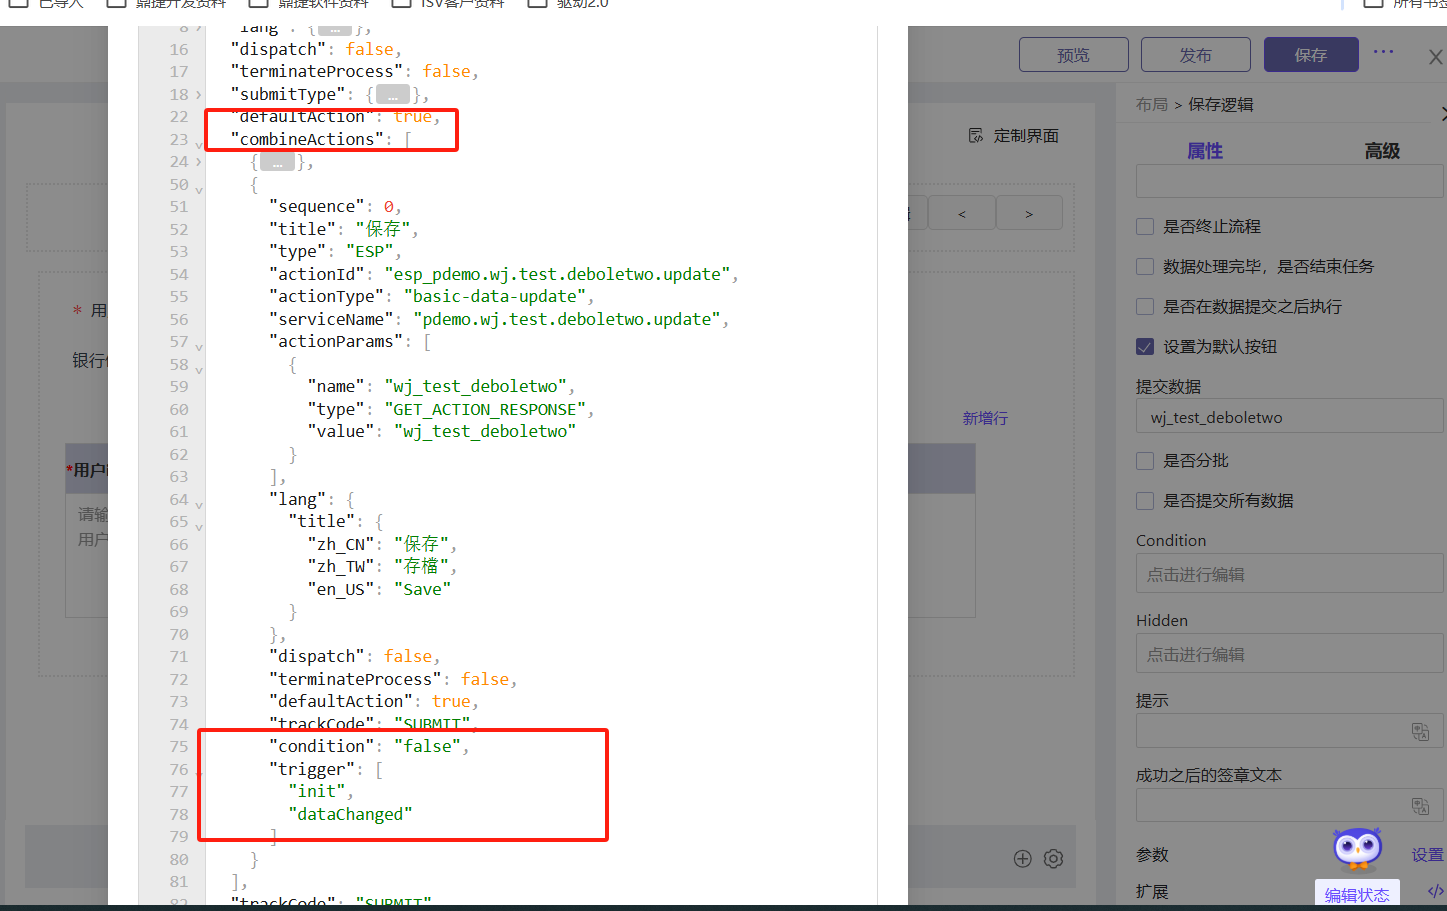Click the 成功之后的签章文本 input field
1447x911 pixels.
coord(1289,806)
